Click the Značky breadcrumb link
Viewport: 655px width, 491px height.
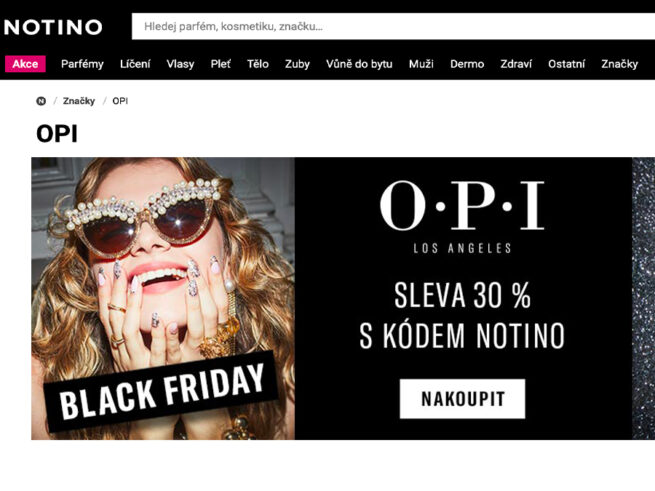coord(79,101)
